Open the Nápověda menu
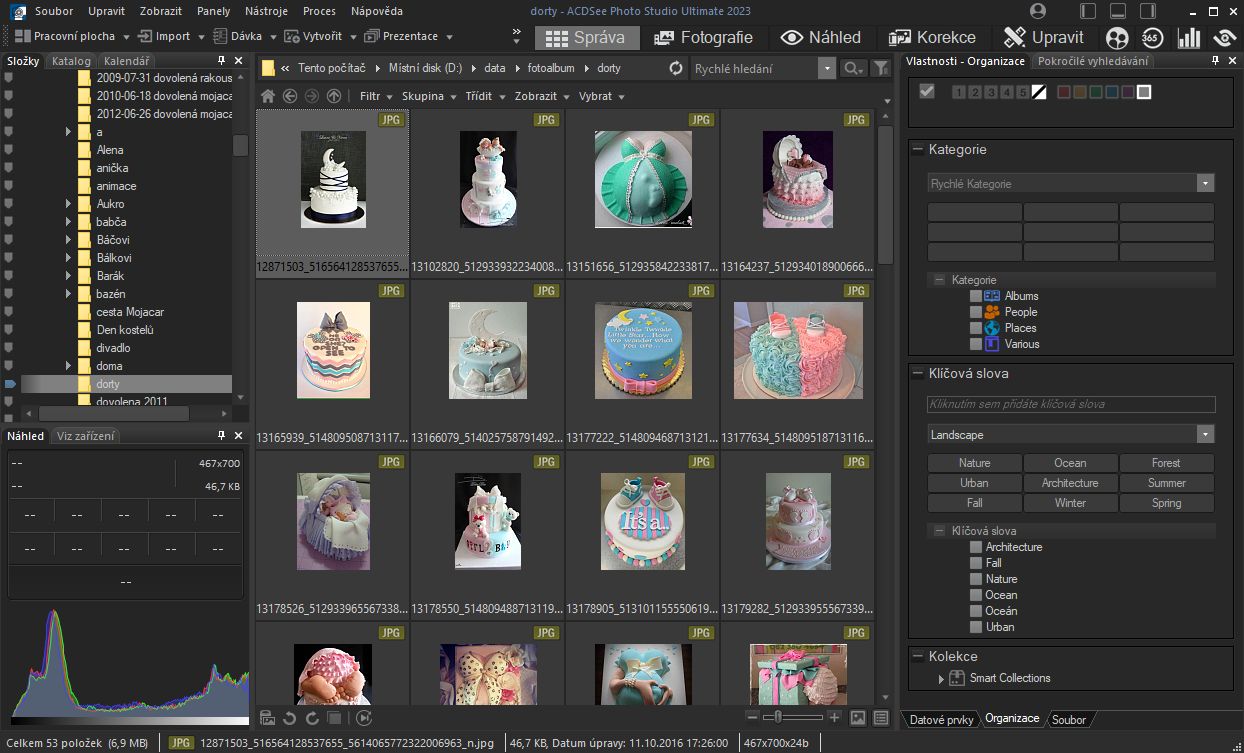Viewport: 1244px width, 753px height. click(377, 11)
